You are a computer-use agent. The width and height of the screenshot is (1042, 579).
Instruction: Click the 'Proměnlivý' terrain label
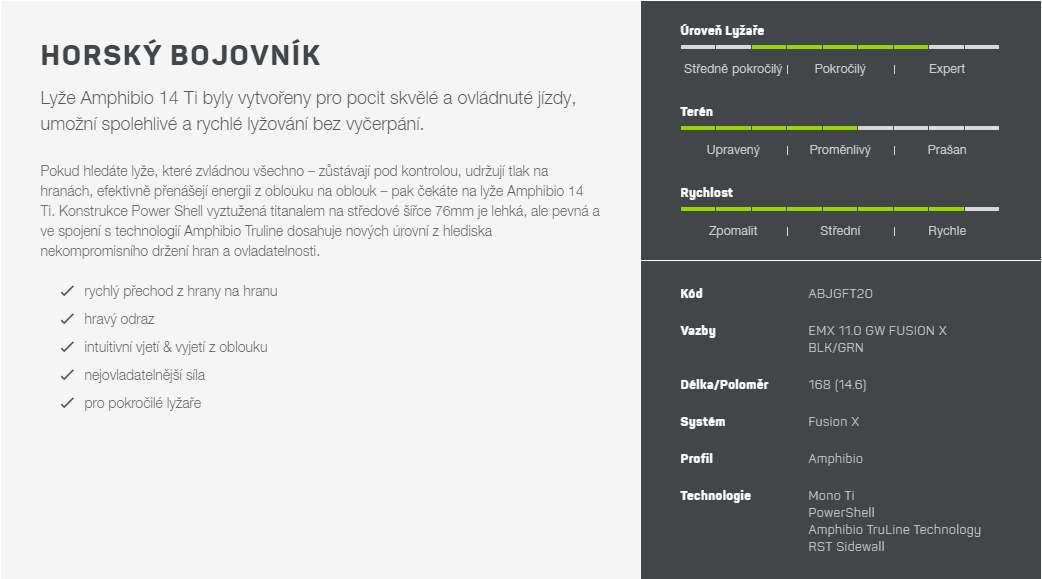840,150
